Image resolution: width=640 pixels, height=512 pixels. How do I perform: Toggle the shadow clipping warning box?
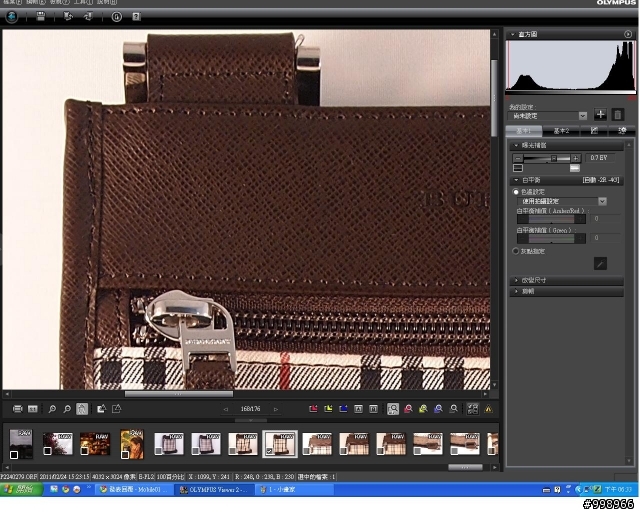coord(518,168)
